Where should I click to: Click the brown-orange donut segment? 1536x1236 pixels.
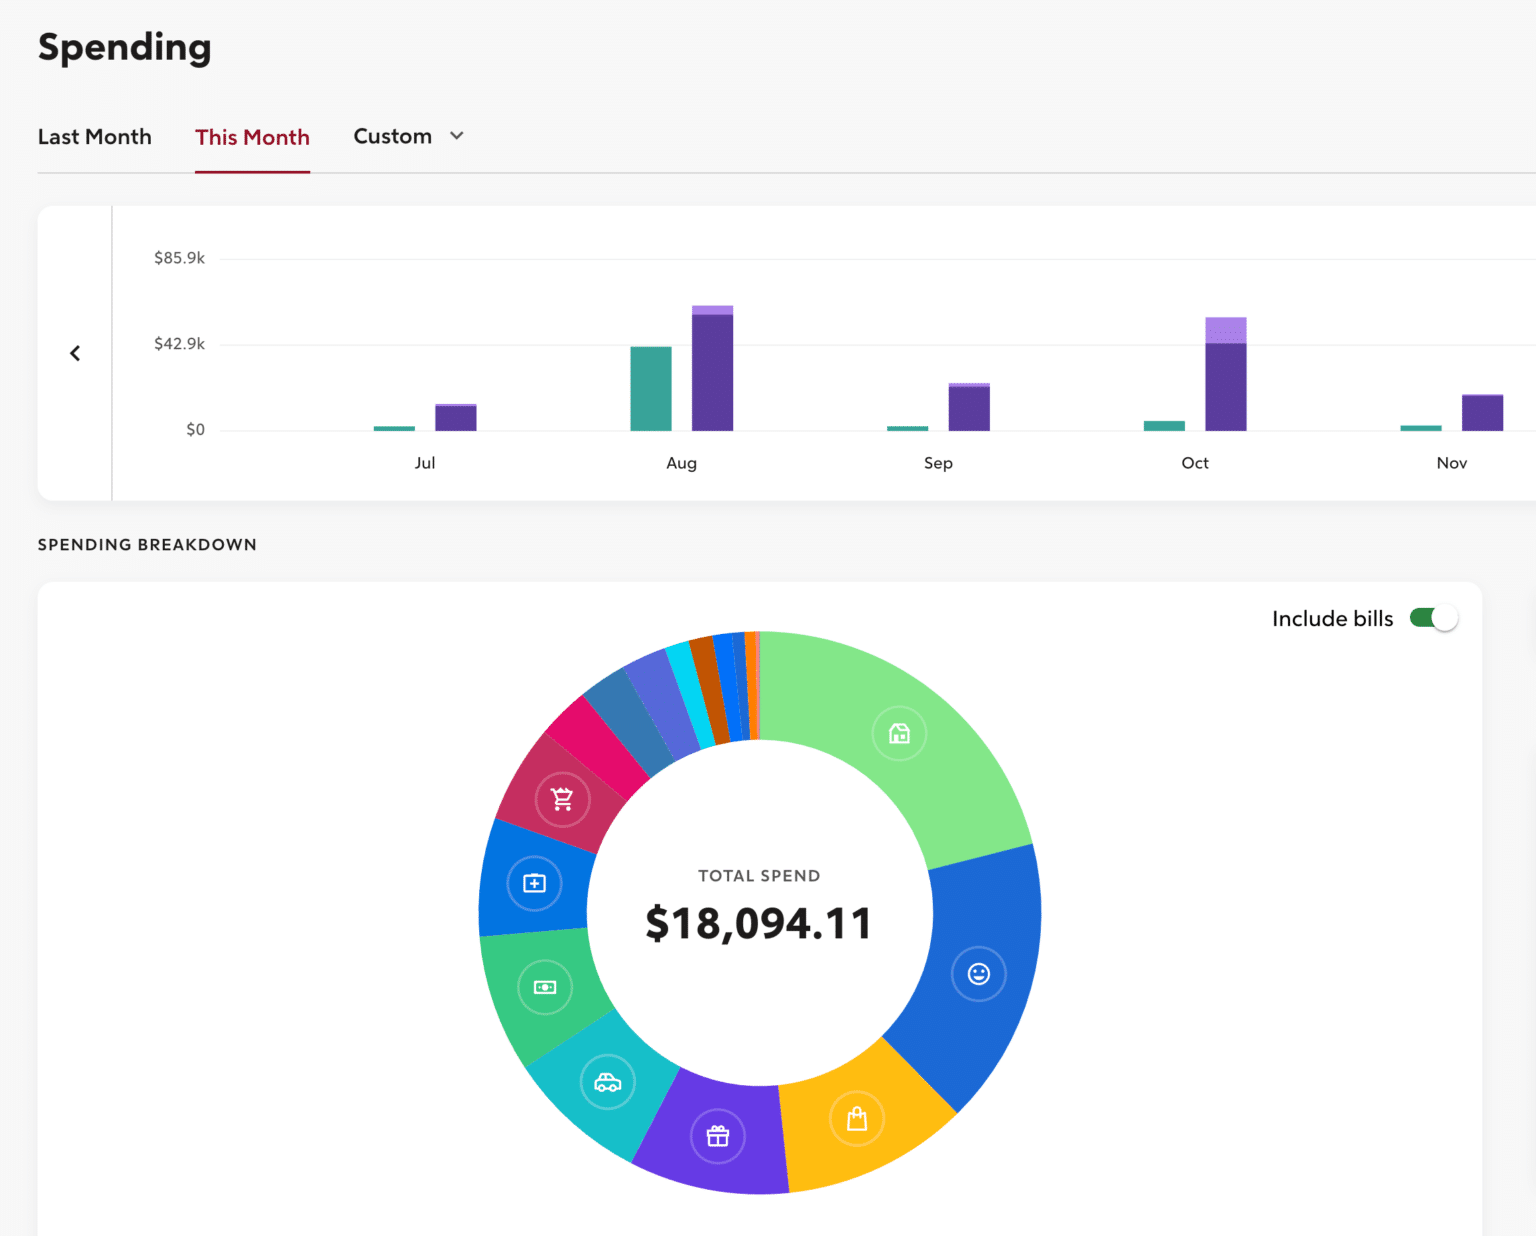pos(710,690)
